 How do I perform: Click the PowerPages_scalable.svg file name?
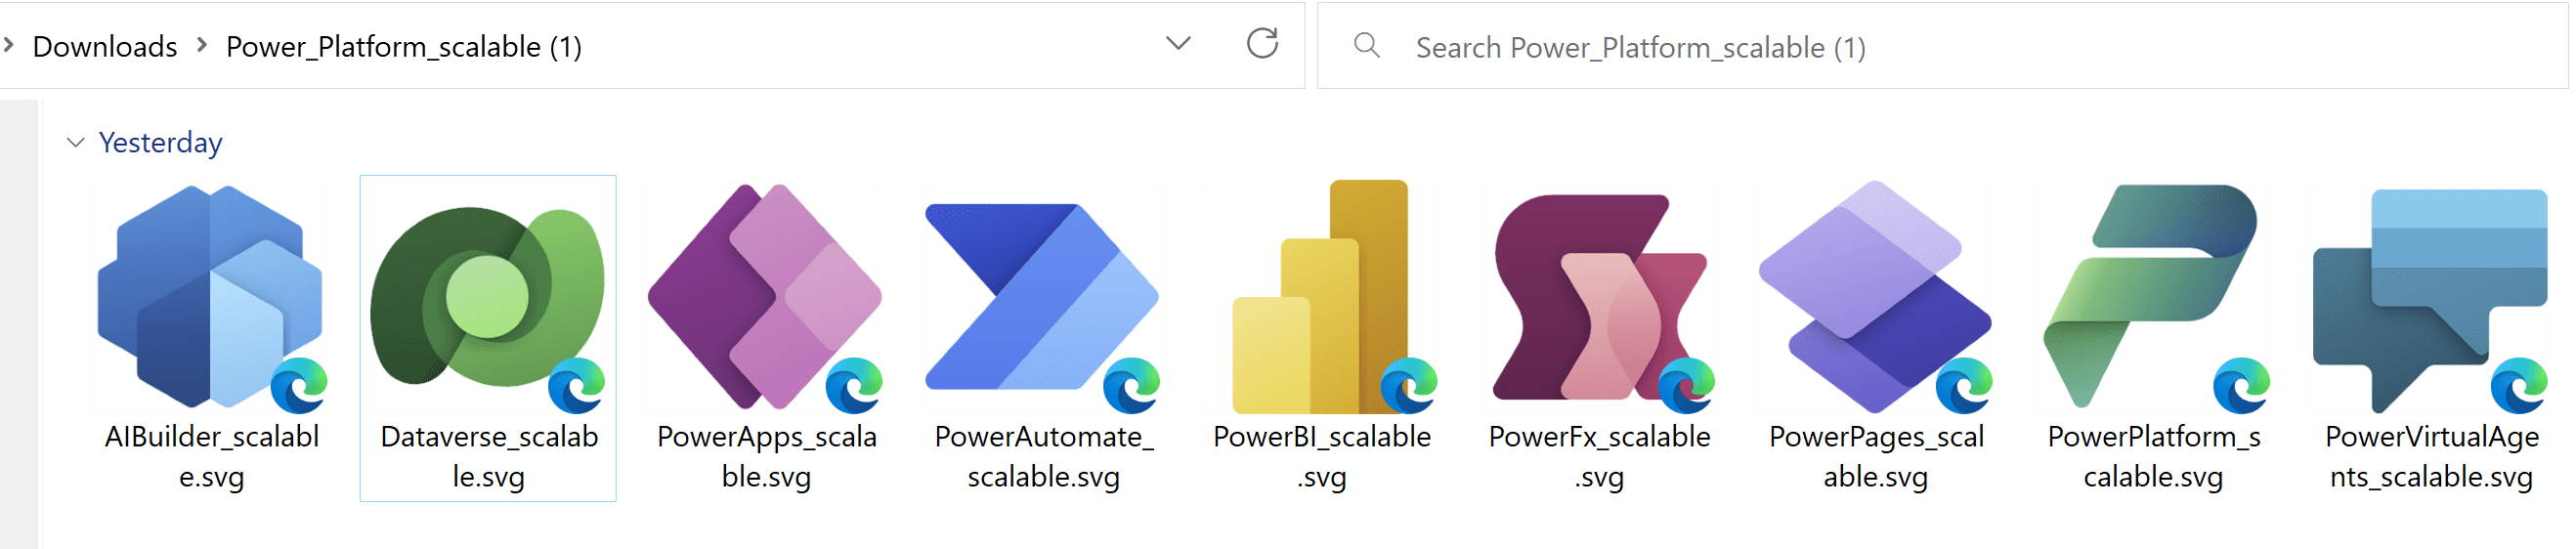coord(1876,456)
